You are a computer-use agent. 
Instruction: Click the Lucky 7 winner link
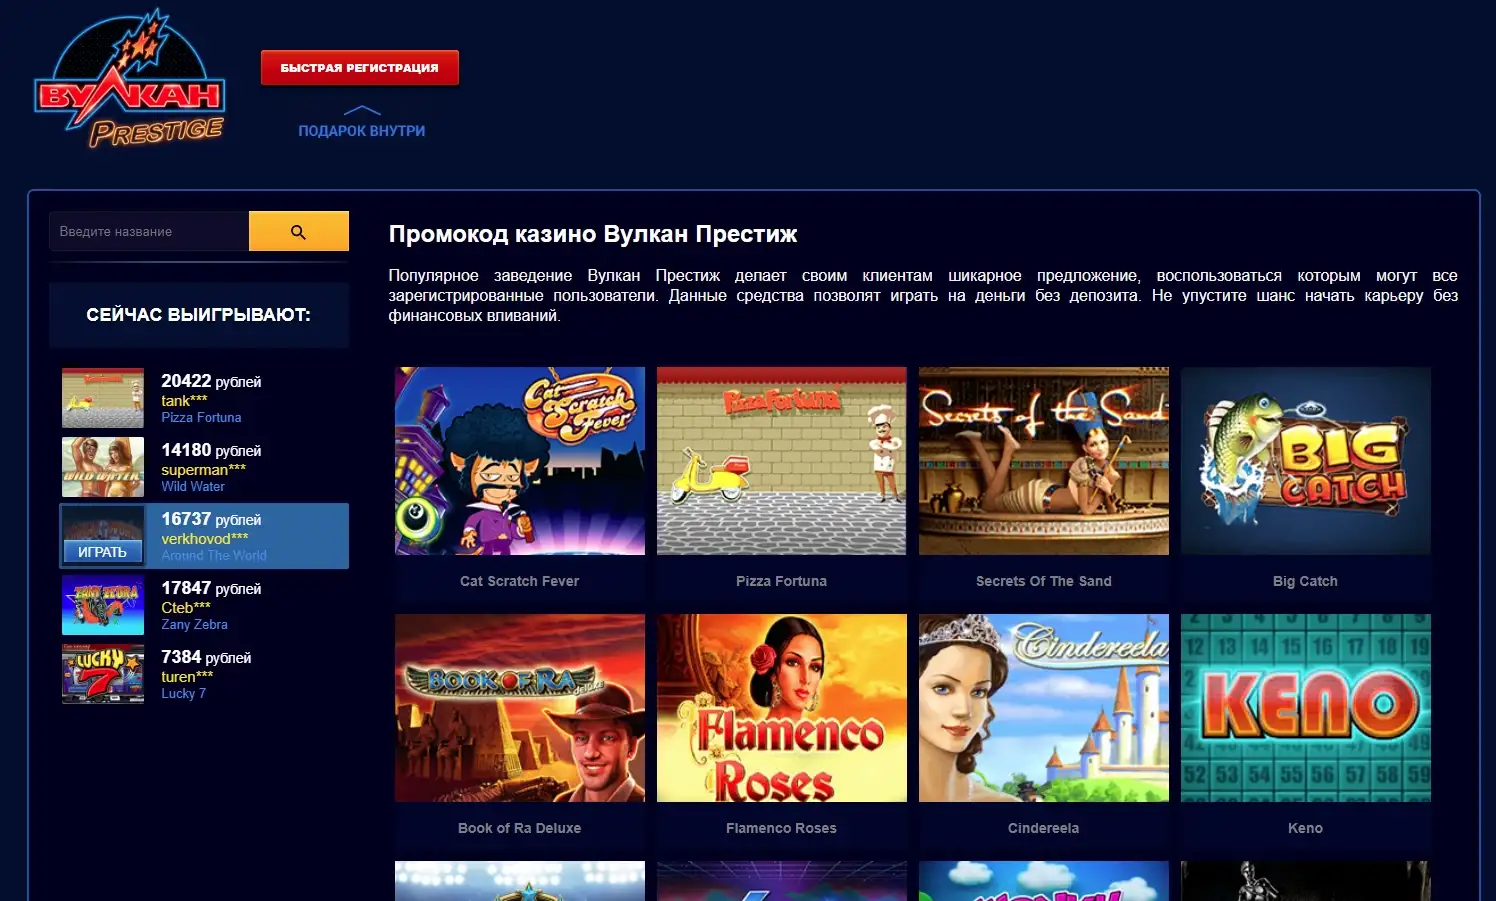[x=183, y=694]
